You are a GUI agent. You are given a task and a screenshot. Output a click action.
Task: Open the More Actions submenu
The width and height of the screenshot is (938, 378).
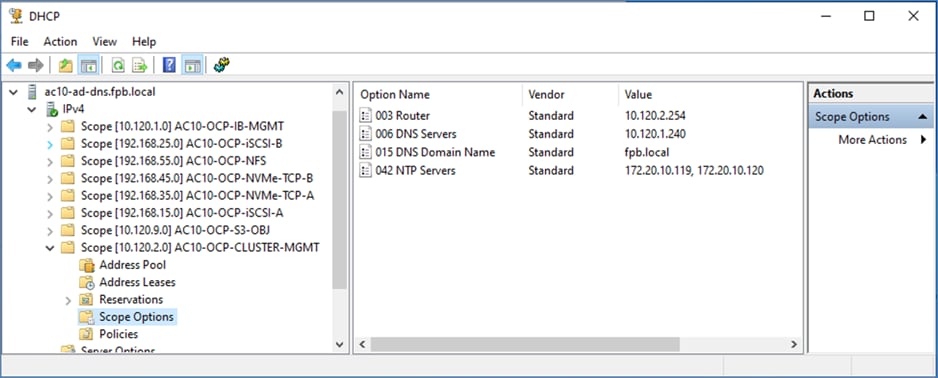(873, 140)
